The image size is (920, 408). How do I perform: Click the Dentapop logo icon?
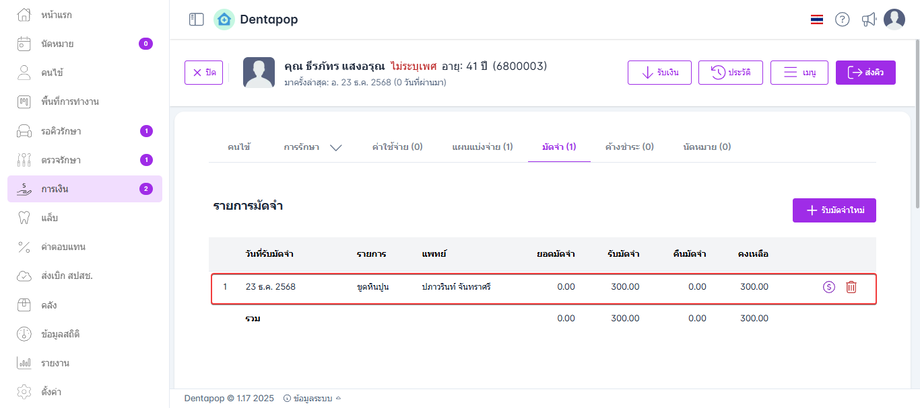(224, 19)
